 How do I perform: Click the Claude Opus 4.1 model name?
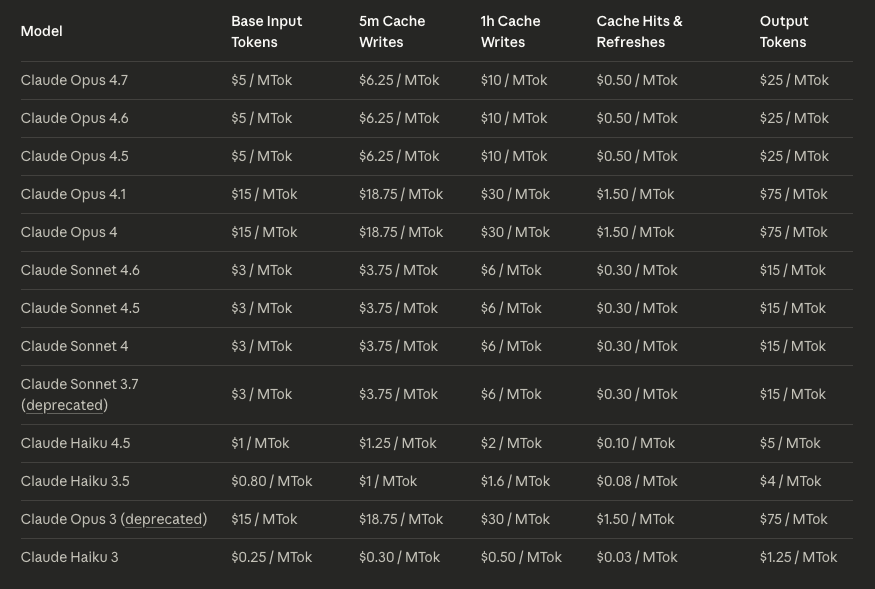pyautogui.click(x=73, y=194)
